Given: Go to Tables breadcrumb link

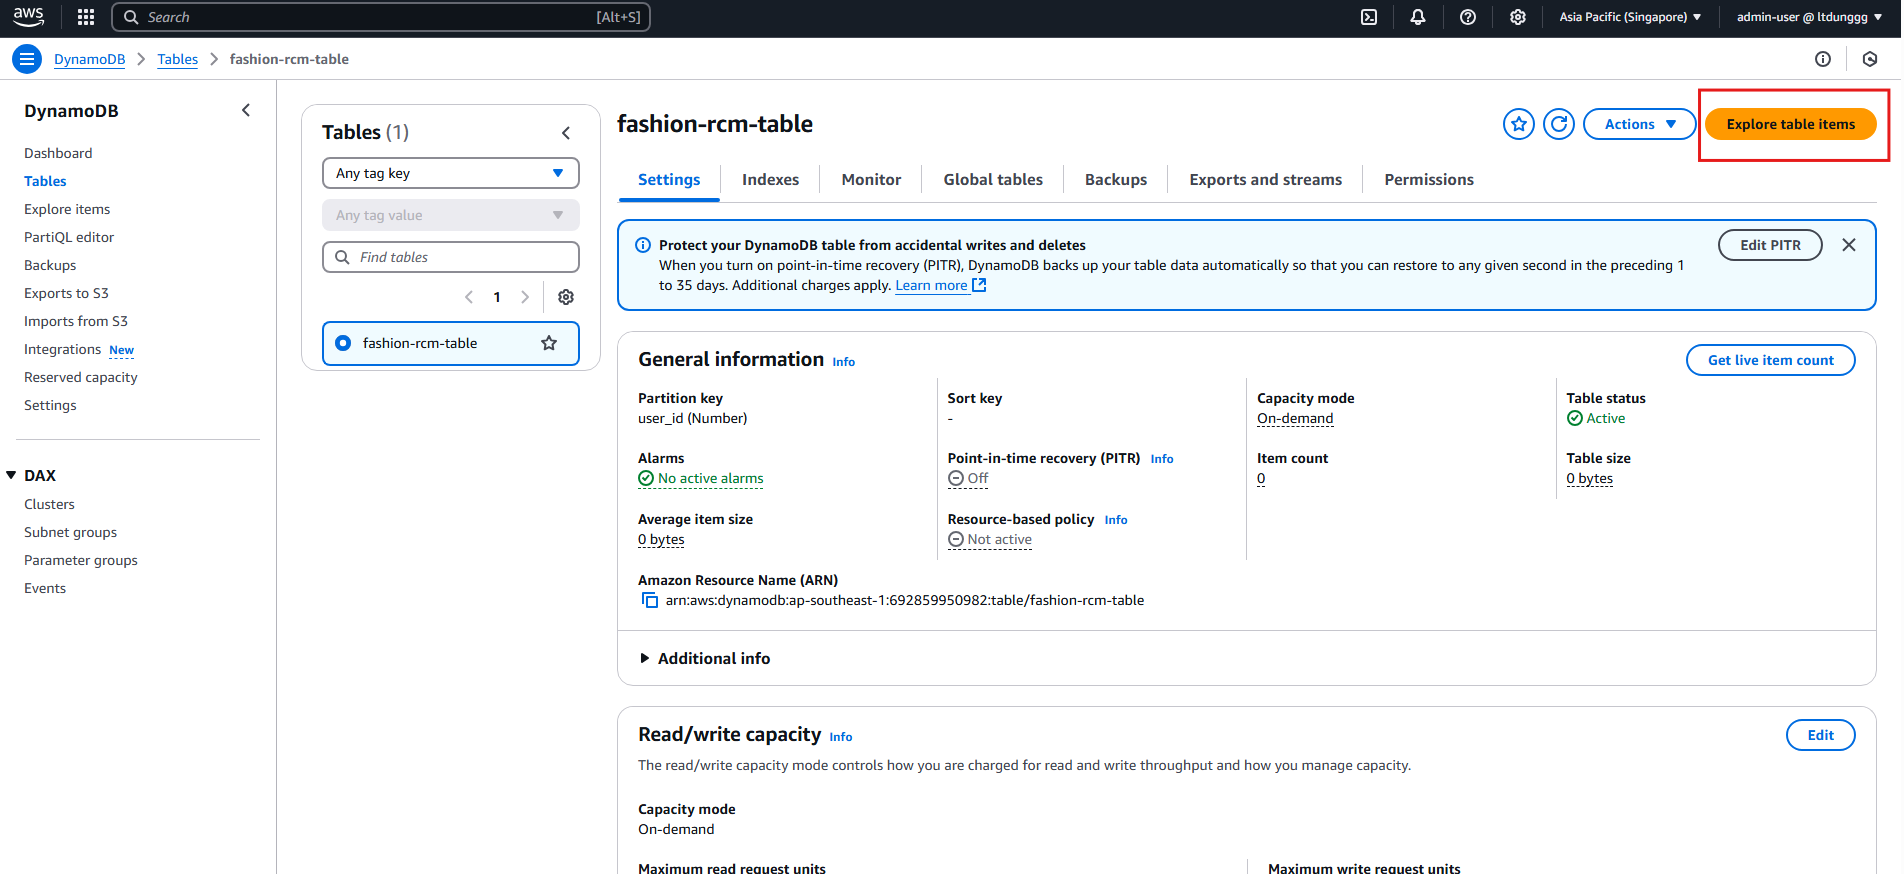Looking at the screenshot, I should coord(177,59).
